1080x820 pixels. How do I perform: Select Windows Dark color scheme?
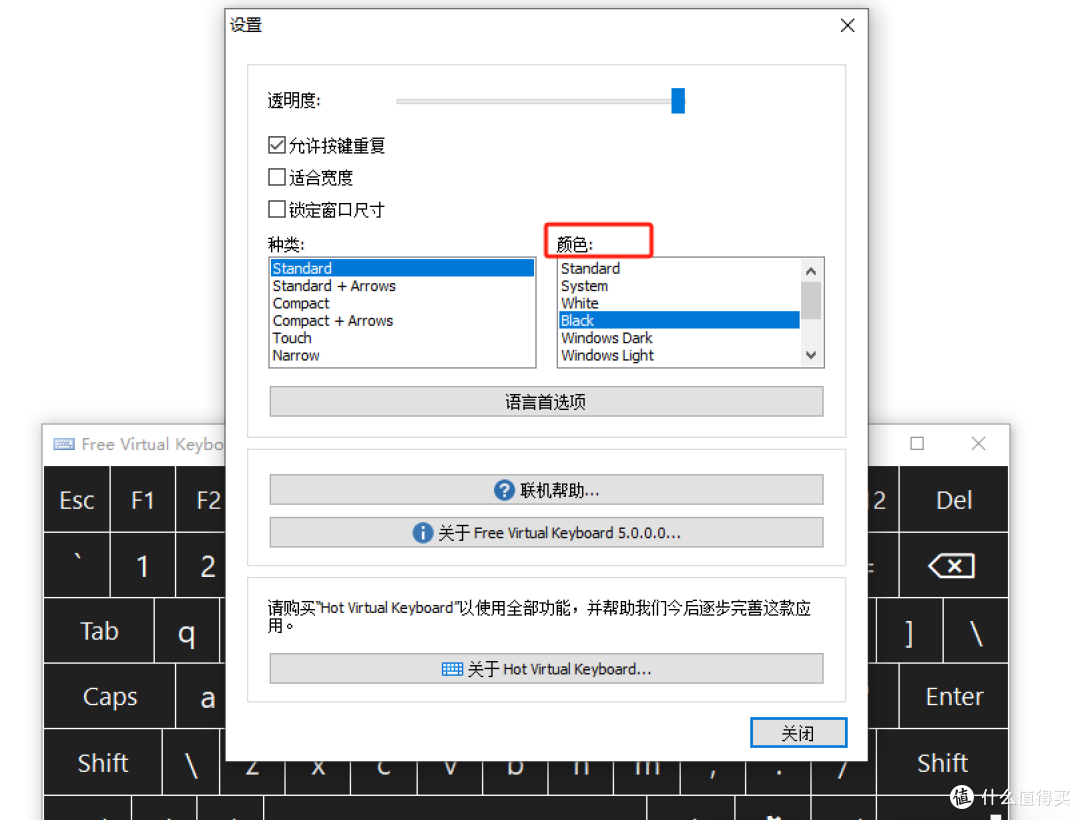pos(679,338)
